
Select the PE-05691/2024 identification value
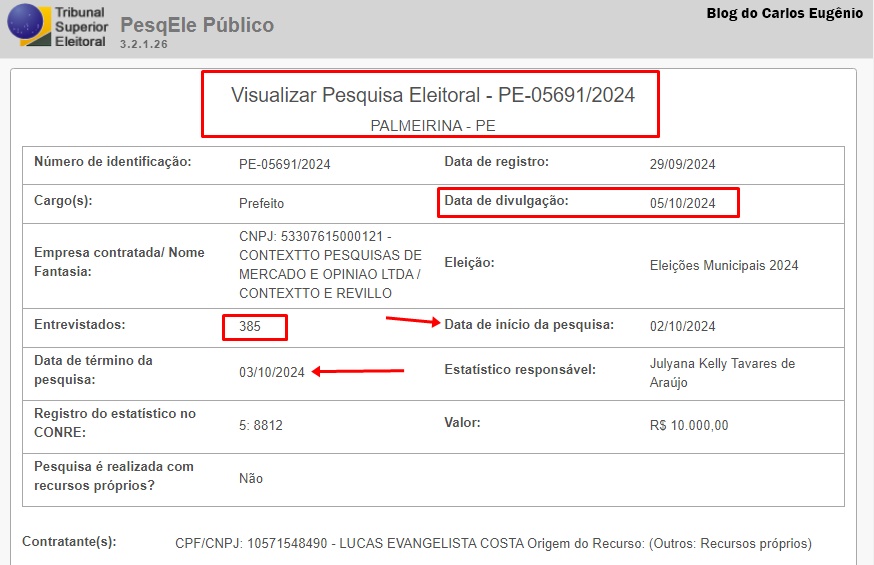click(284, 164)
